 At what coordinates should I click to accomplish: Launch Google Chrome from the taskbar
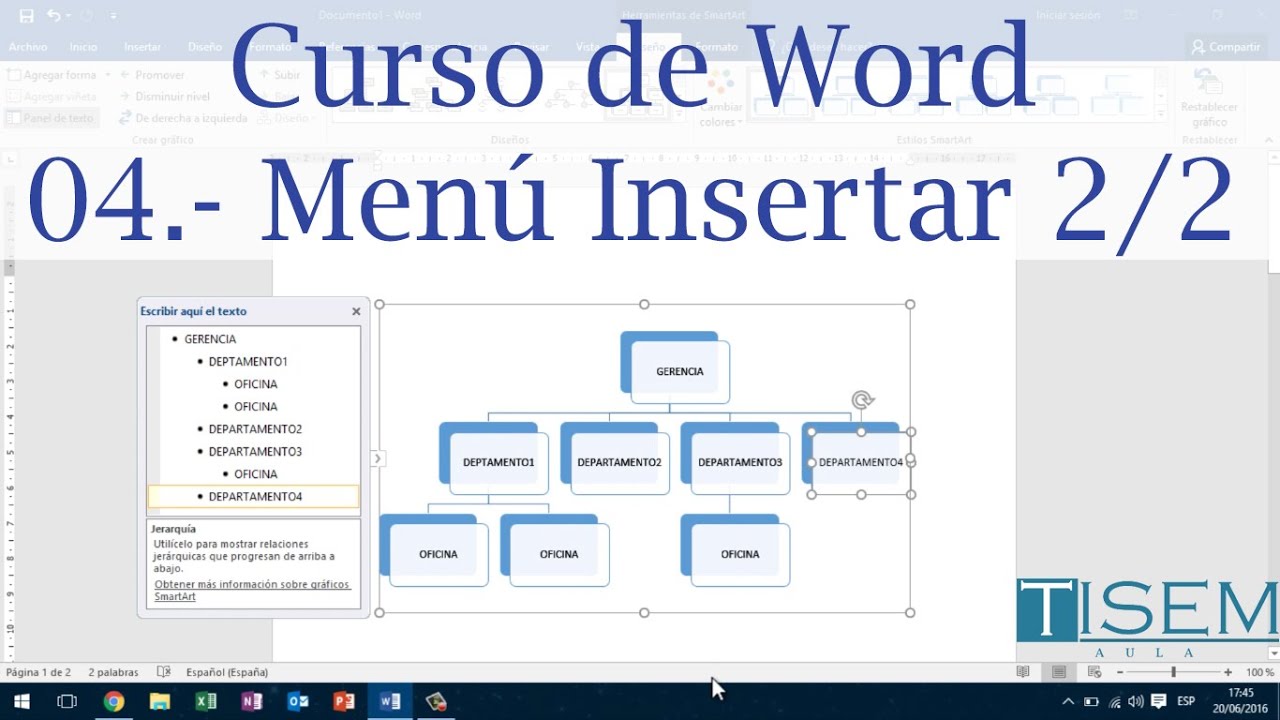coord(113,702)
